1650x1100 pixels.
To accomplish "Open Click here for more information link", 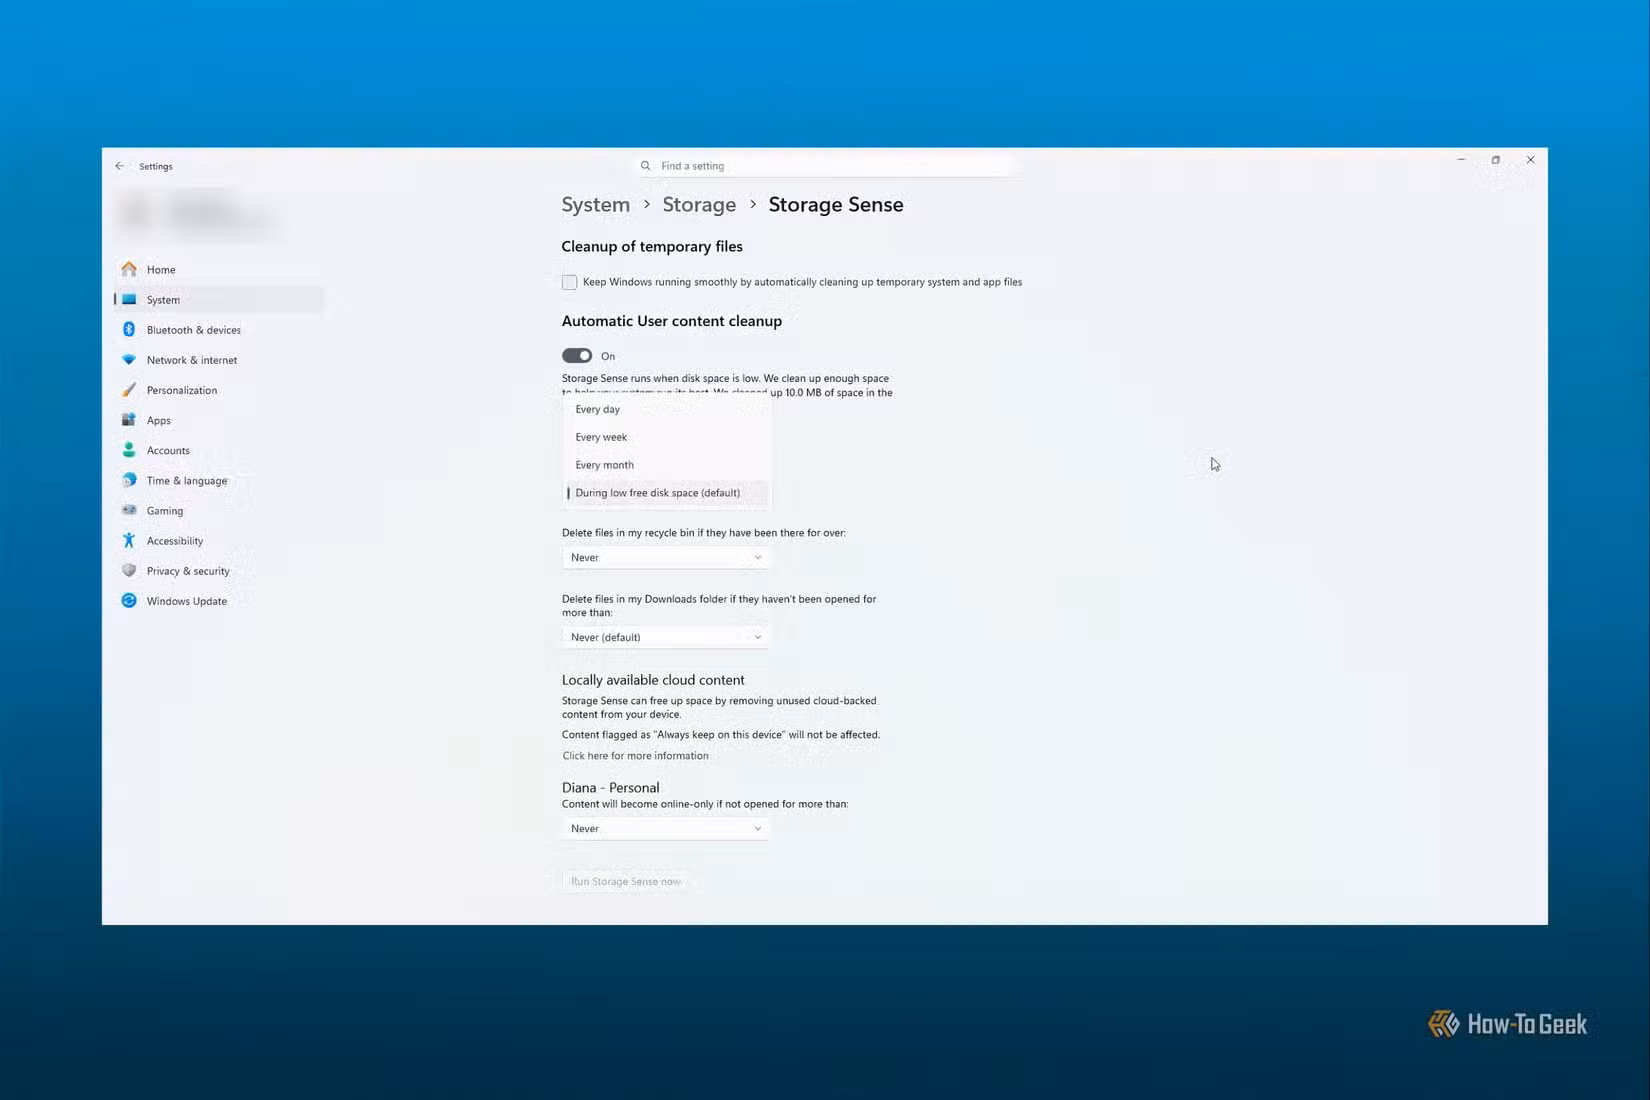I will (635, 756).
